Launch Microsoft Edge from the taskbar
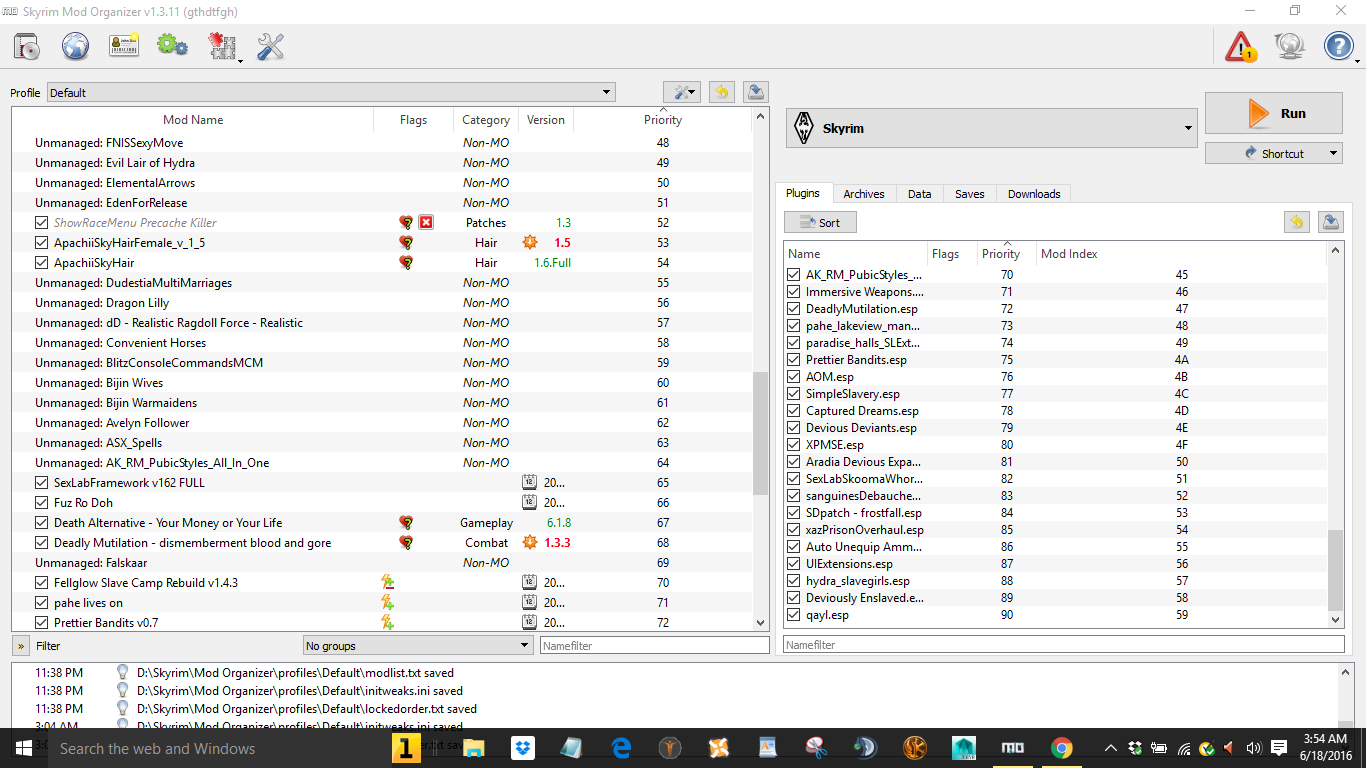This screenshot has height=768, width=1366. [621, 748]
